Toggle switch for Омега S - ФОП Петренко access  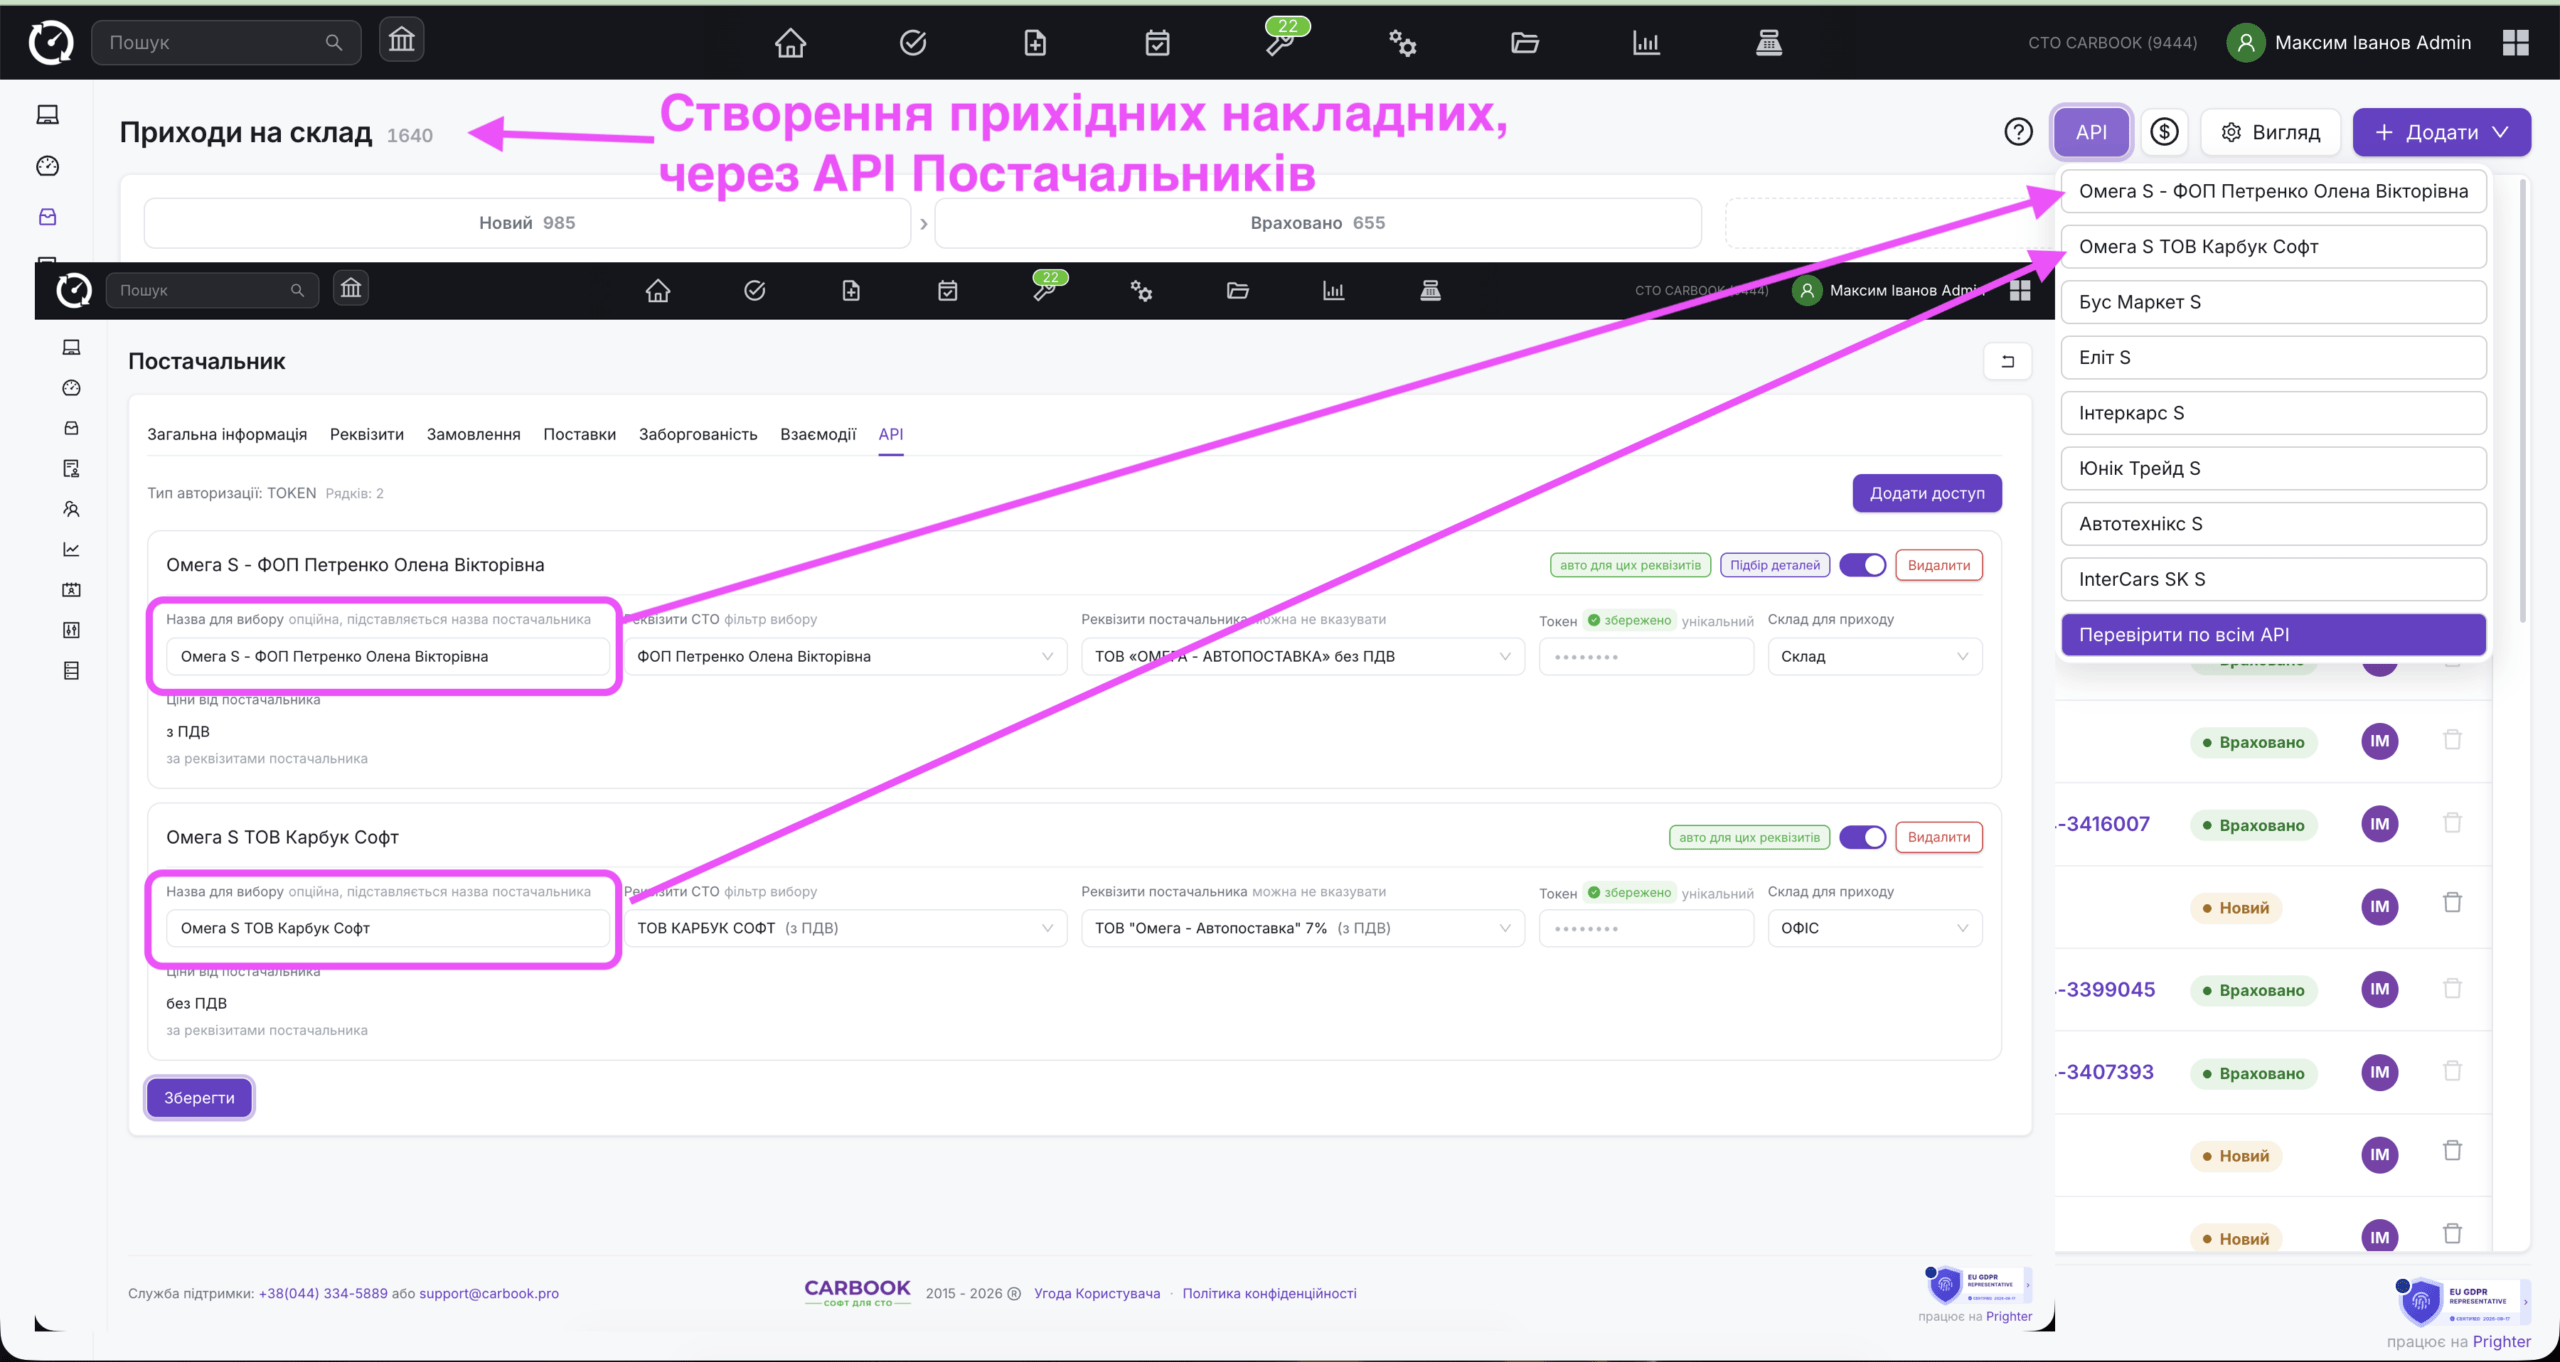pyautogui.click(x=1863, y=565)
